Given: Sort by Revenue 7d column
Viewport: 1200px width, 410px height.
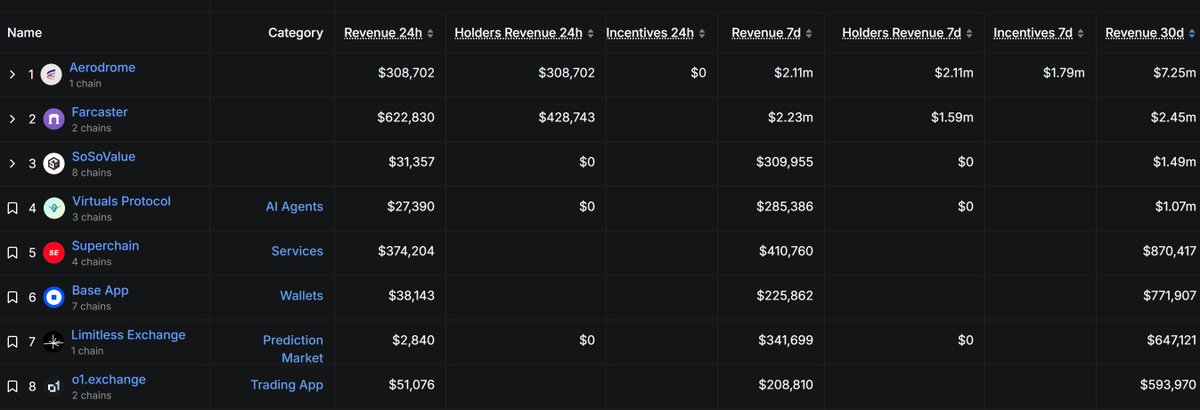Looking at the screenshot, I should click(772, 33).
